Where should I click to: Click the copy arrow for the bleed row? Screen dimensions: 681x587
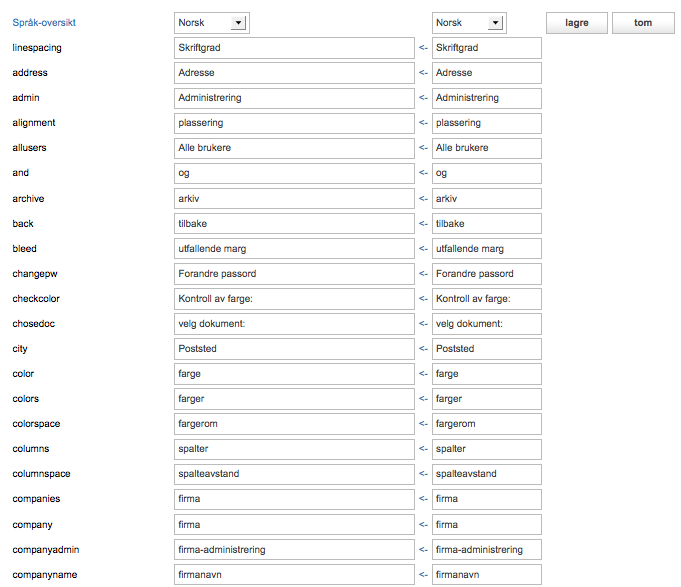pyautogui.click(x=423, y=249)
